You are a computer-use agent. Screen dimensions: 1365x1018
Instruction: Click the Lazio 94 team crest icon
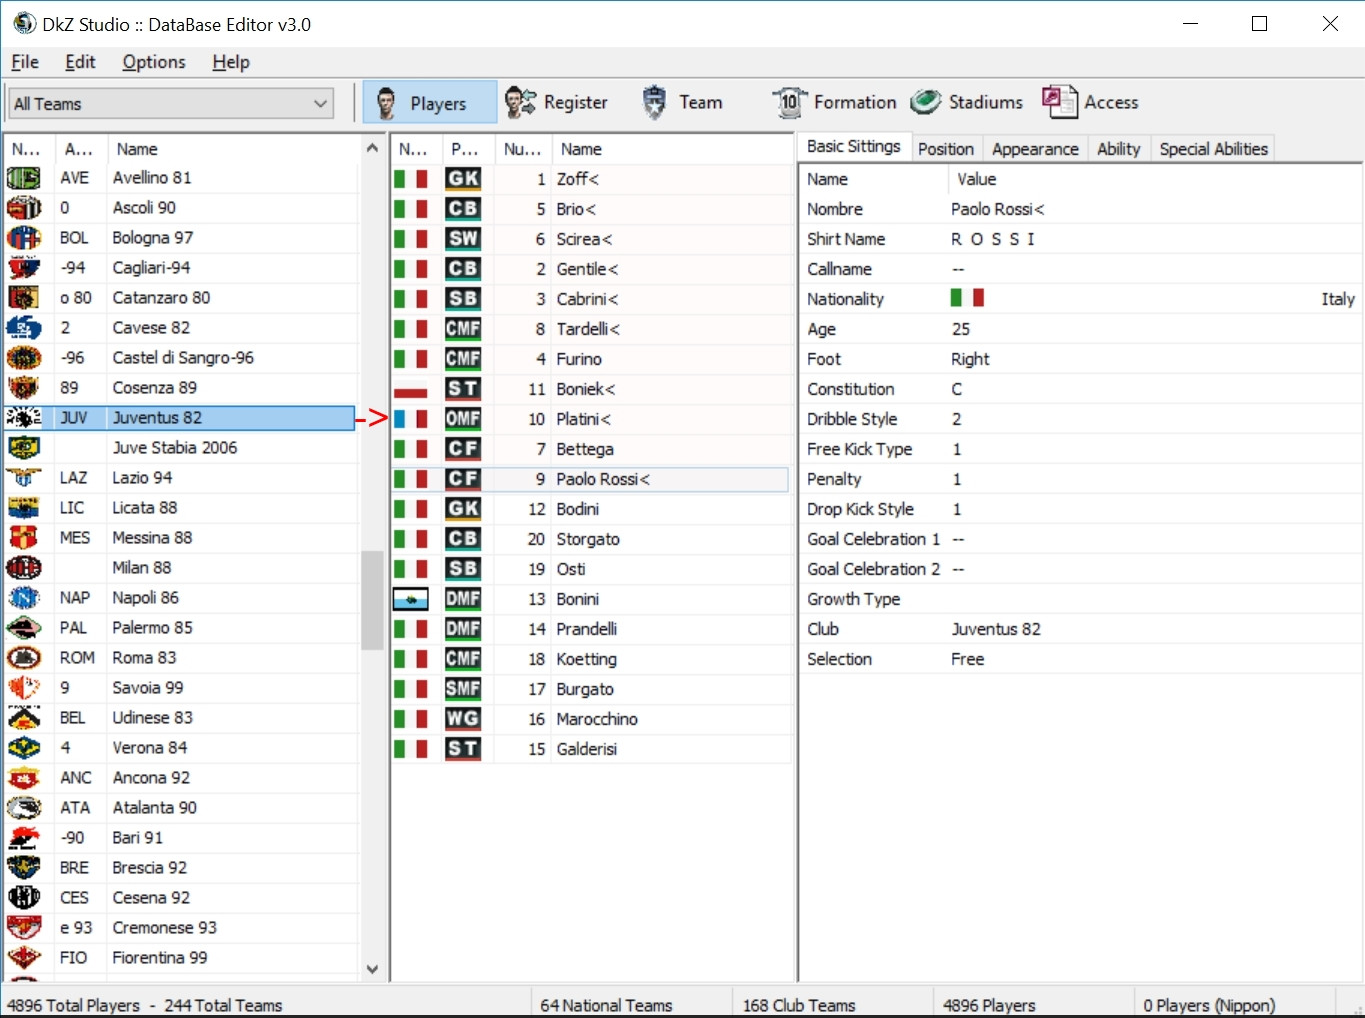pyautogui.click(x=24, y=478)
